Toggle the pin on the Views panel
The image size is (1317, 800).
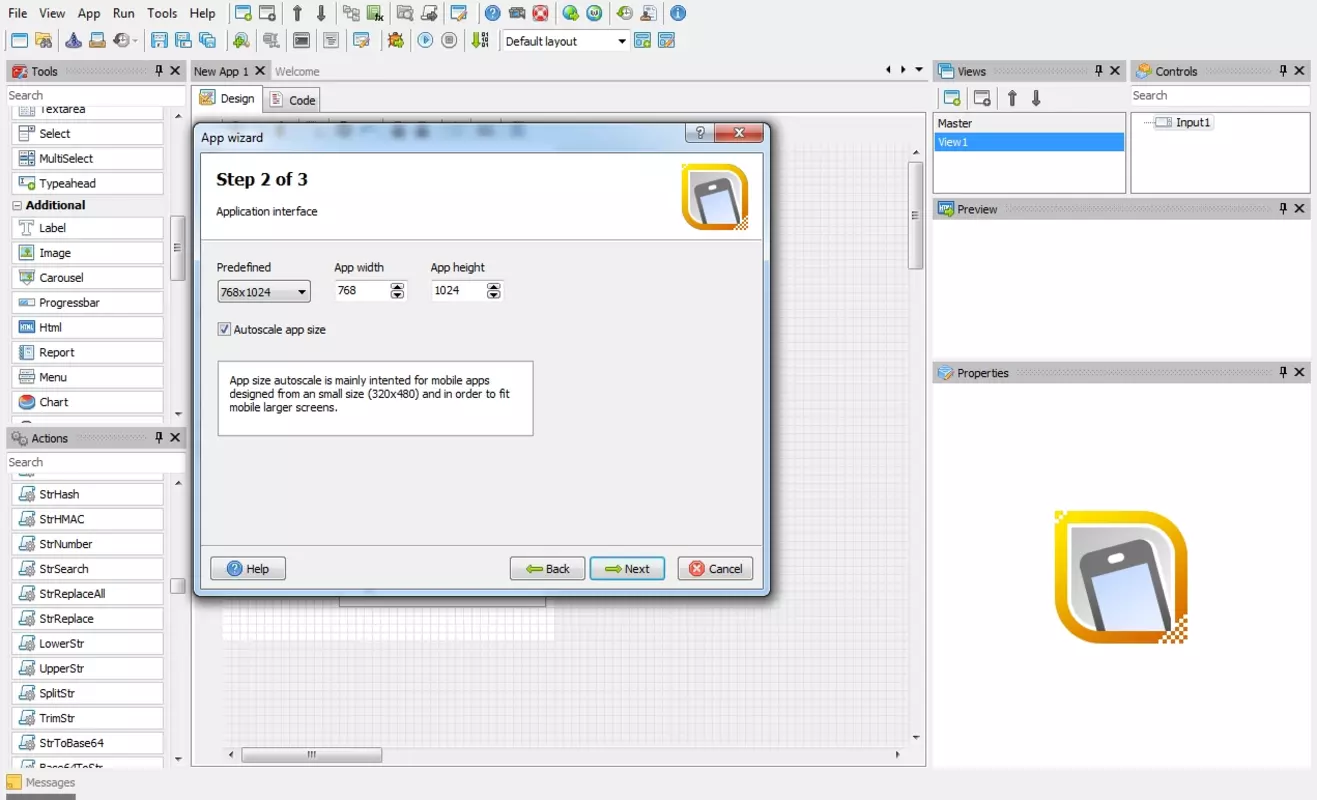(1098, 71)
